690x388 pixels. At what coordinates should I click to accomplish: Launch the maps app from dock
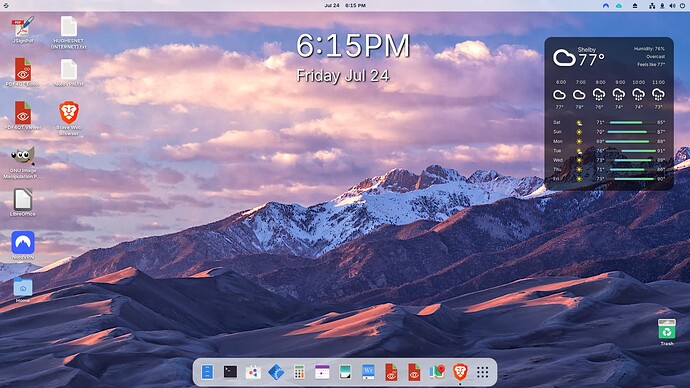coord(437,372)
